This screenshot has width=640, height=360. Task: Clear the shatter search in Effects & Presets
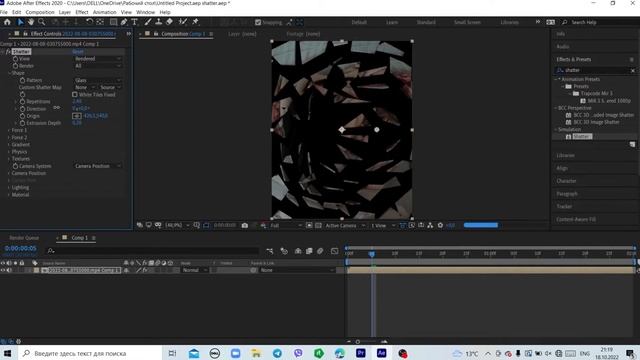633,71
